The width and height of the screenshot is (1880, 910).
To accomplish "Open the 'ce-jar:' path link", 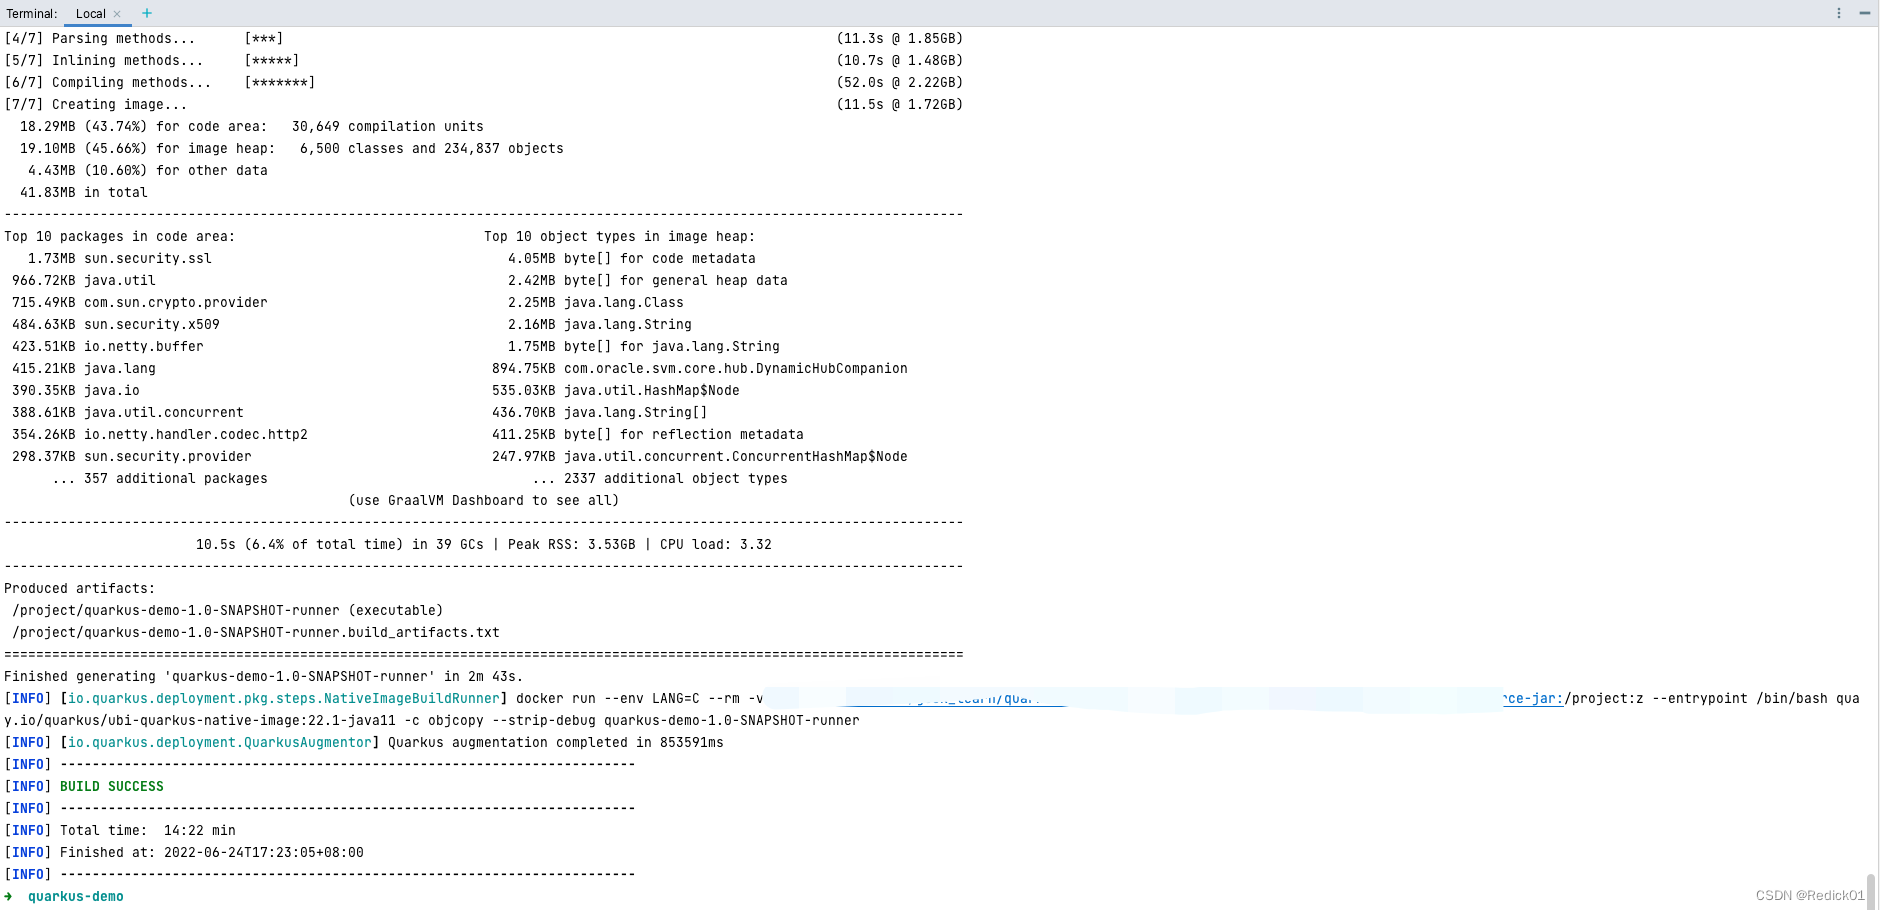I will [1533, 698].
